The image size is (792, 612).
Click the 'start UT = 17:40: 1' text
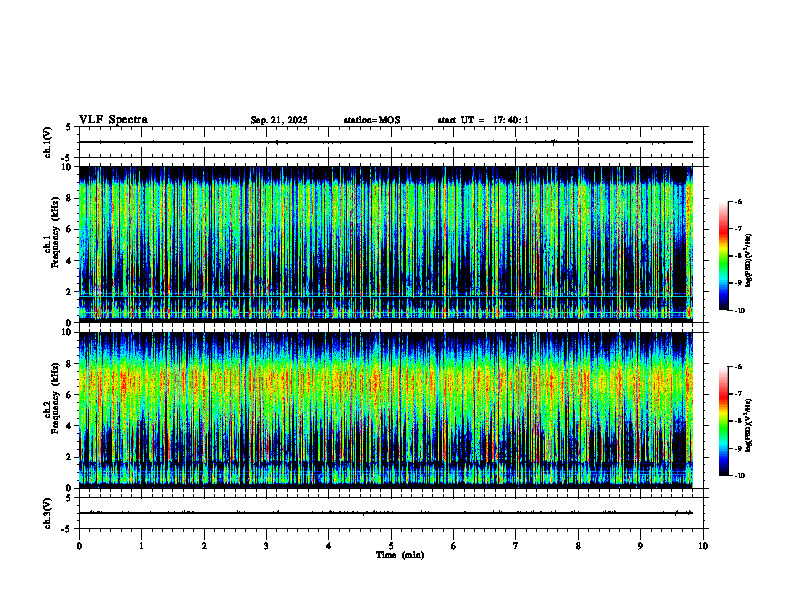click(x=483, y=120)
